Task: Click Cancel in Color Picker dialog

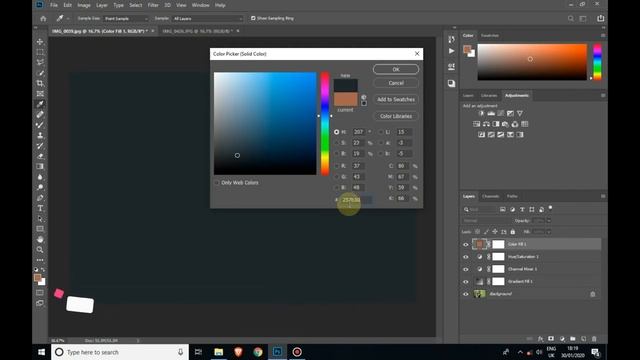Action: tap(396, 83)
